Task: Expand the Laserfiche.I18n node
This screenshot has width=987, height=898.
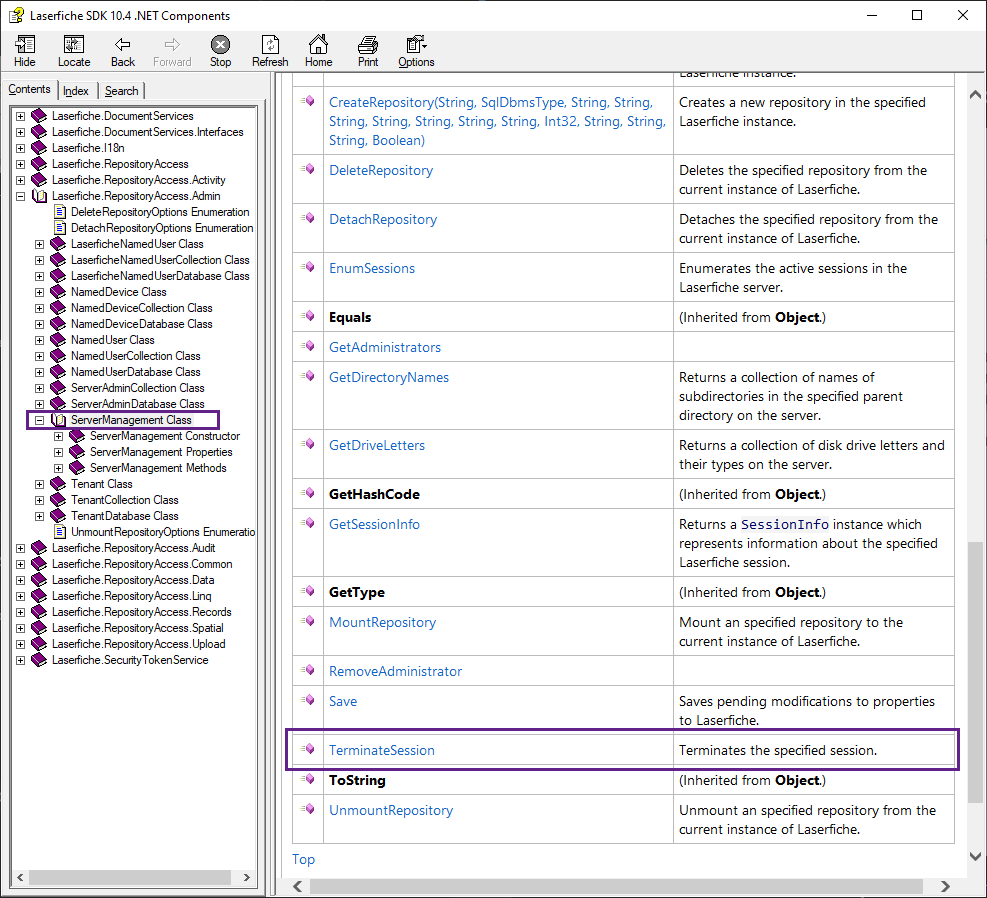Action: (x=20, y=149)
